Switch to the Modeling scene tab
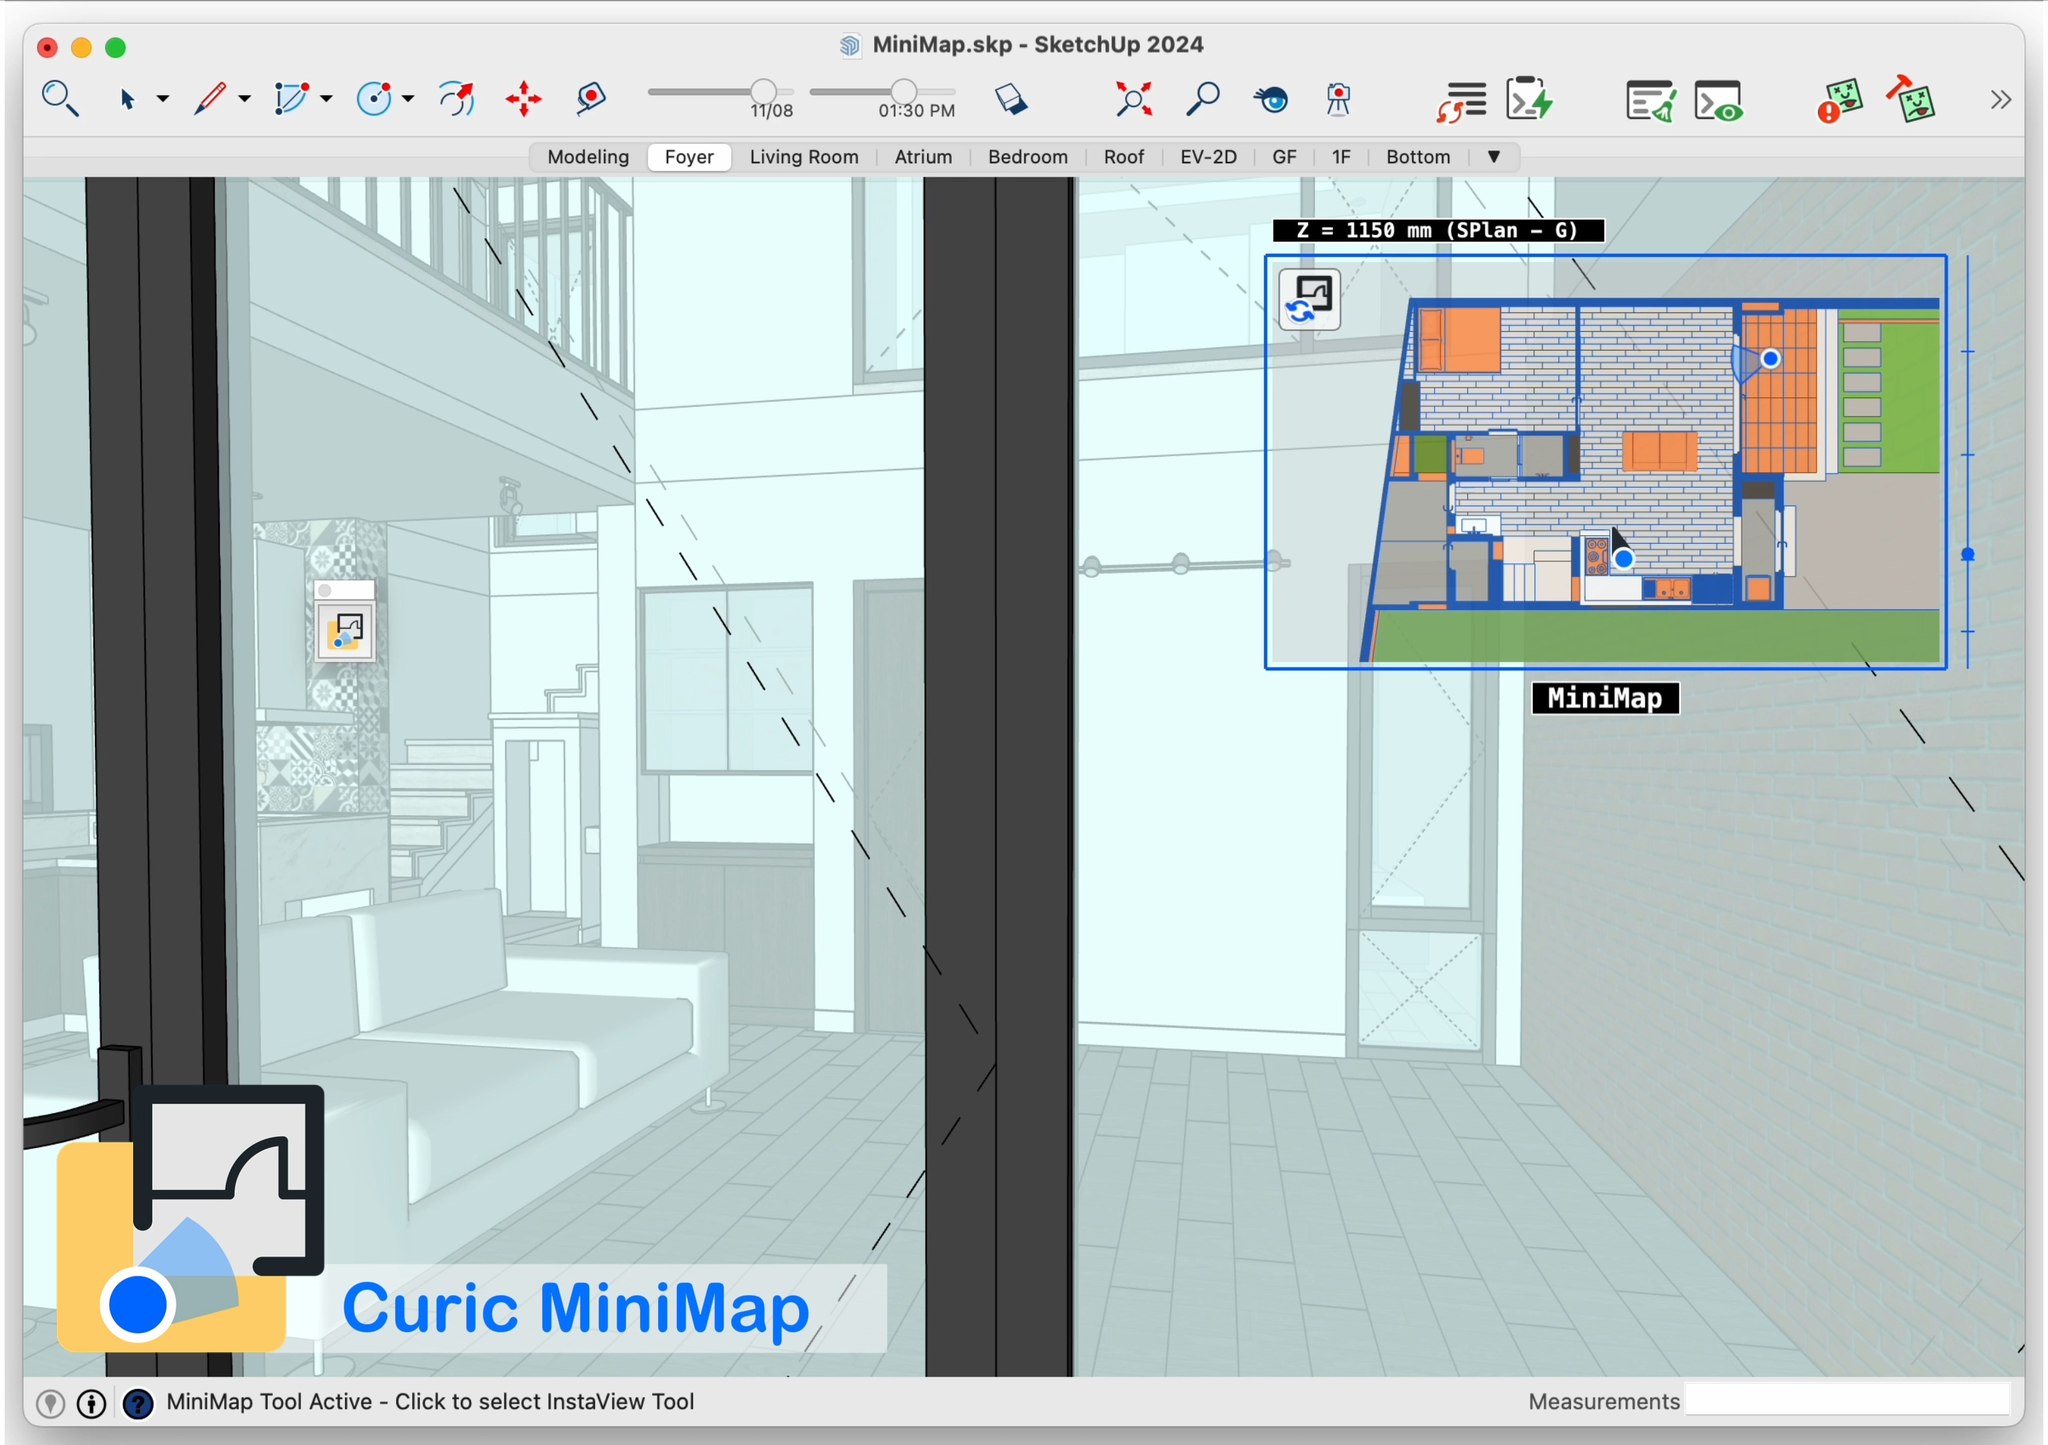2048x1445 pixels. click(588, 157)
